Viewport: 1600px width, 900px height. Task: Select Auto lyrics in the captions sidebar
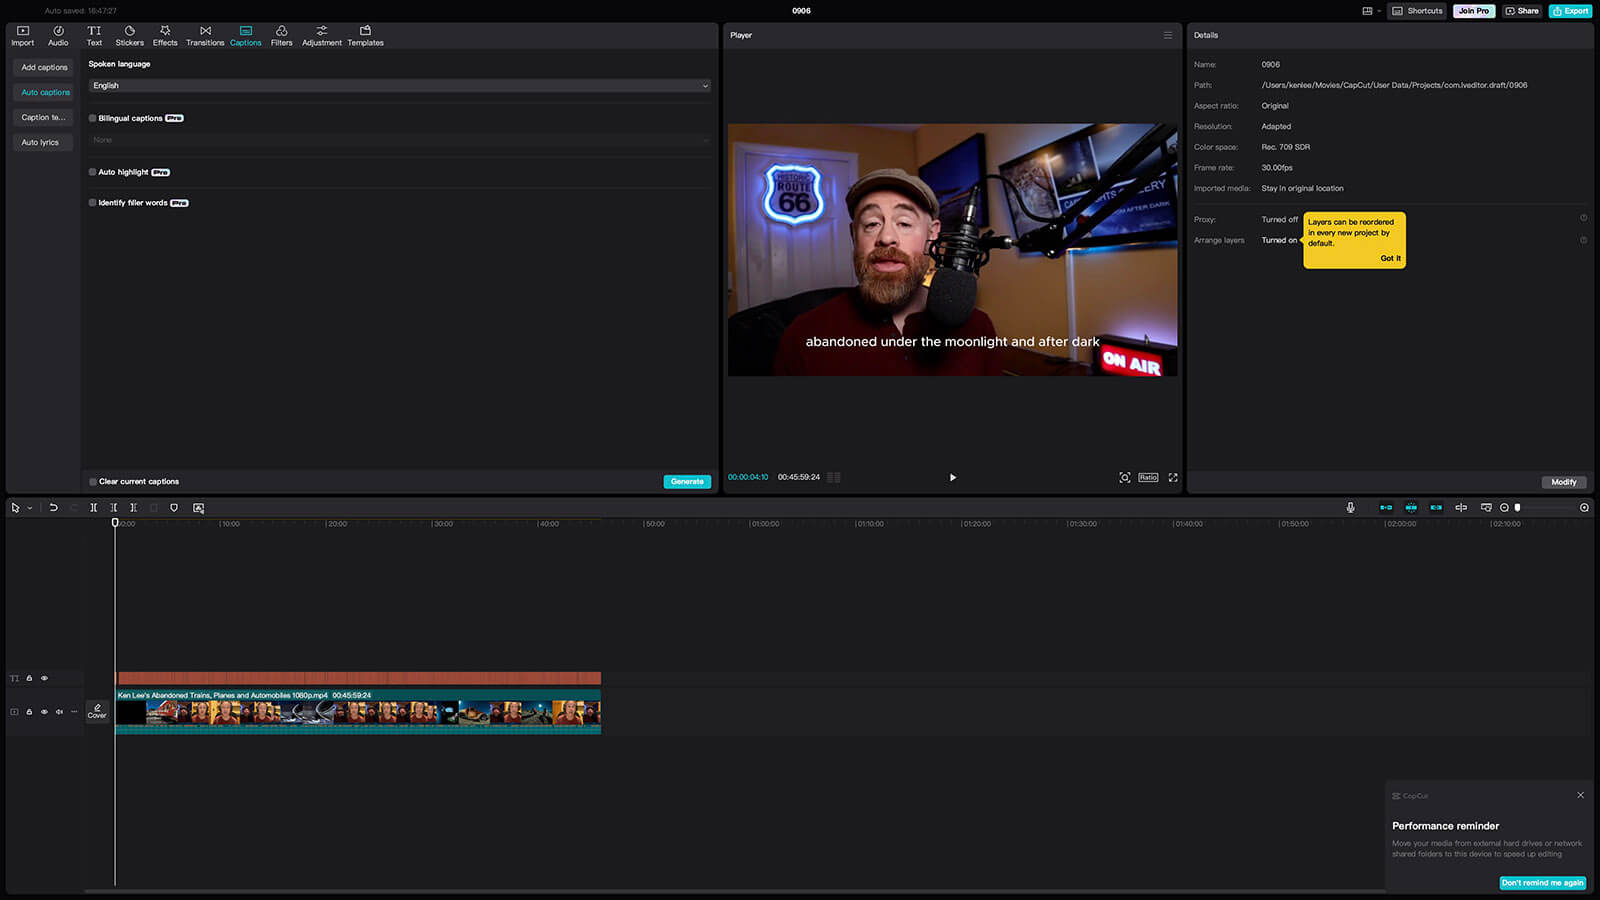pyautogui.click(x=41, y=143)
